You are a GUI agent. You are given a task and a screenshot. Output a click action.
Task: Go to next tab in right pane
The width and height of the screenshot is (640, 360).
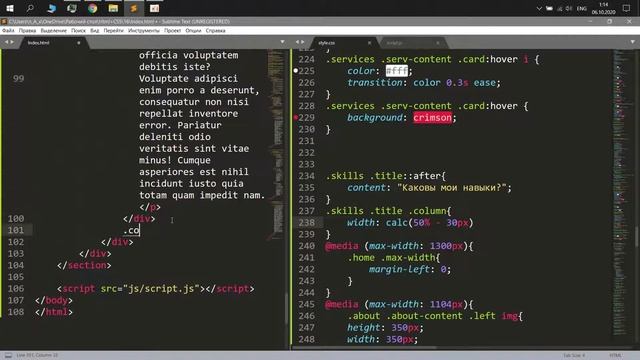pos(302,42)
